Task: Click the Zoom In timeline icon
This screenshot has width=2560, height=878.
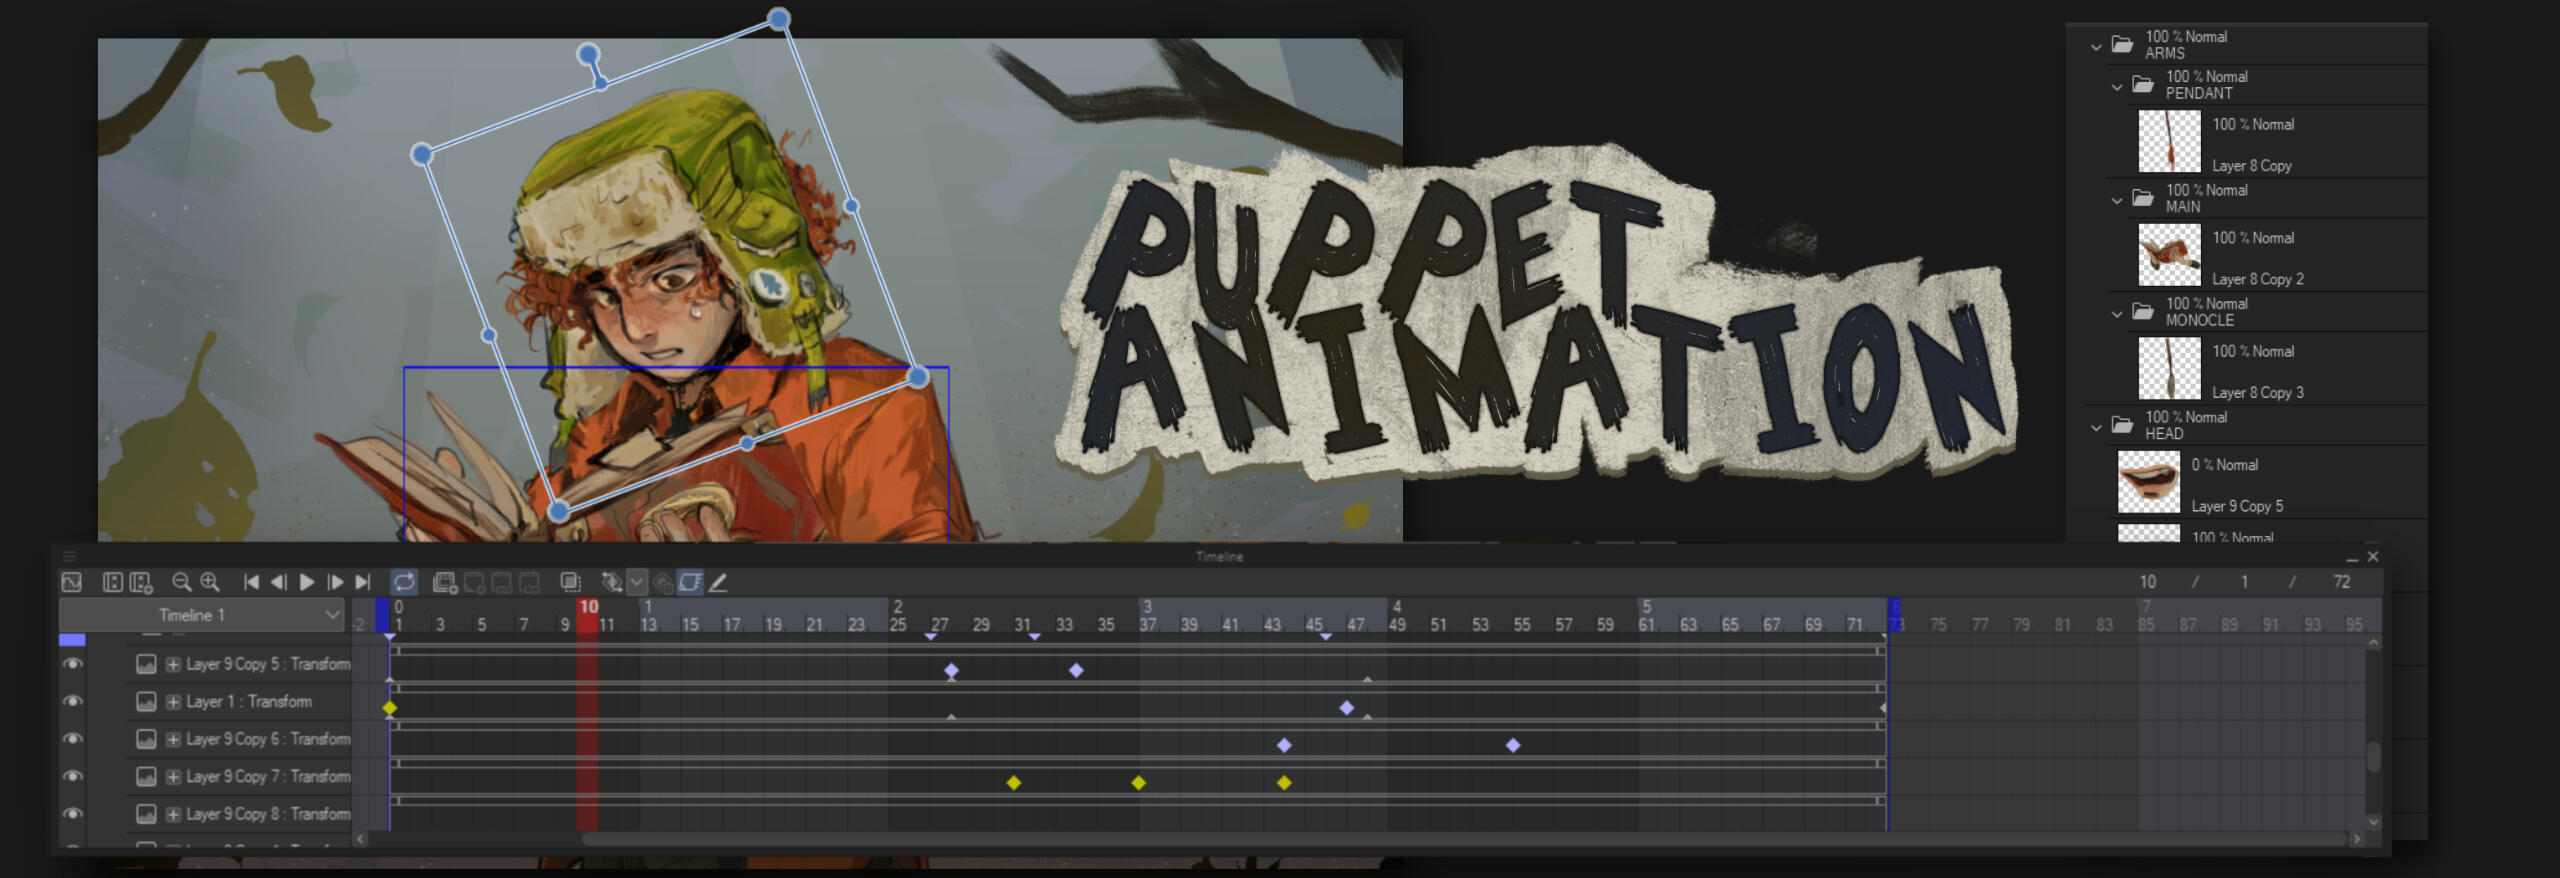Action: [x=209, y=582]
